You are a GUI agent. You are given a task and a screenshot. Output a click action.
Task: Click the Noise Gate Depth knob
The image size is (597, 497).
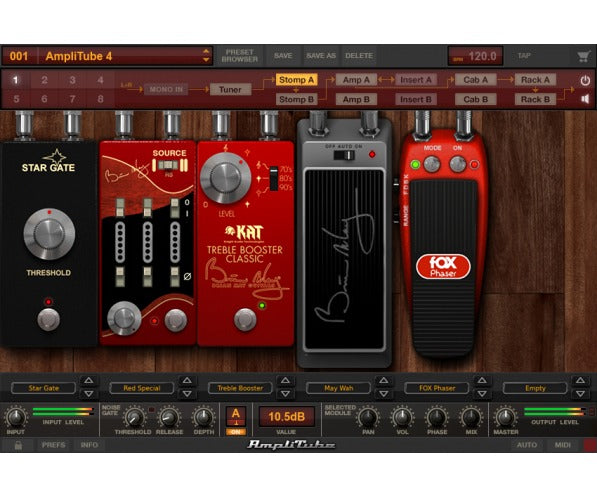pos(204,417)
